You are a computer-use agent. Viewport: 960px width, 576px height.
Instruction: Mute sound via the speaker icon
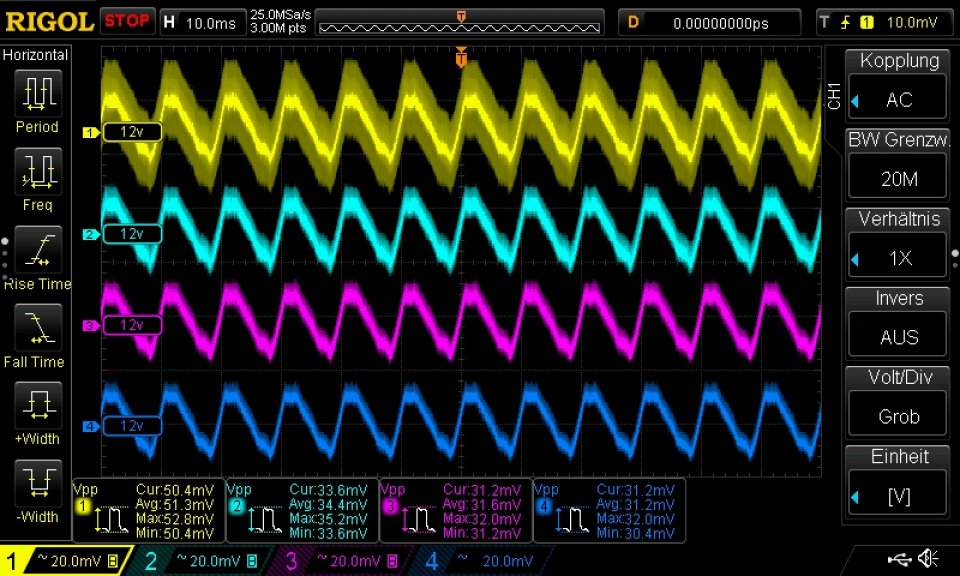pyautogui.click(x=928, y=558)
